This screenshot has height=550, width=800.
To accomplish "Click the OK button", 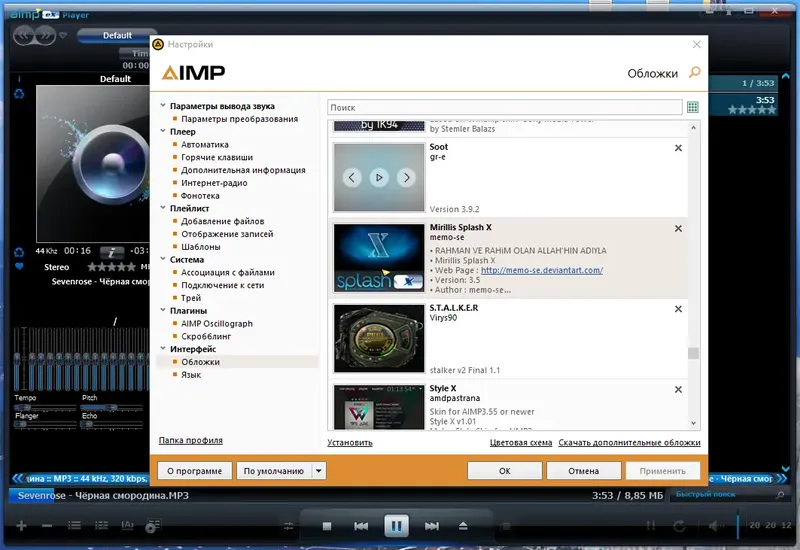I will pos(505,470).
